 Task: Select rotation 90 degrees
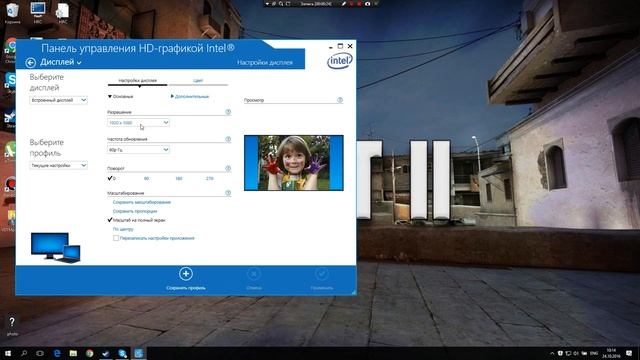(x=147, y=179)
